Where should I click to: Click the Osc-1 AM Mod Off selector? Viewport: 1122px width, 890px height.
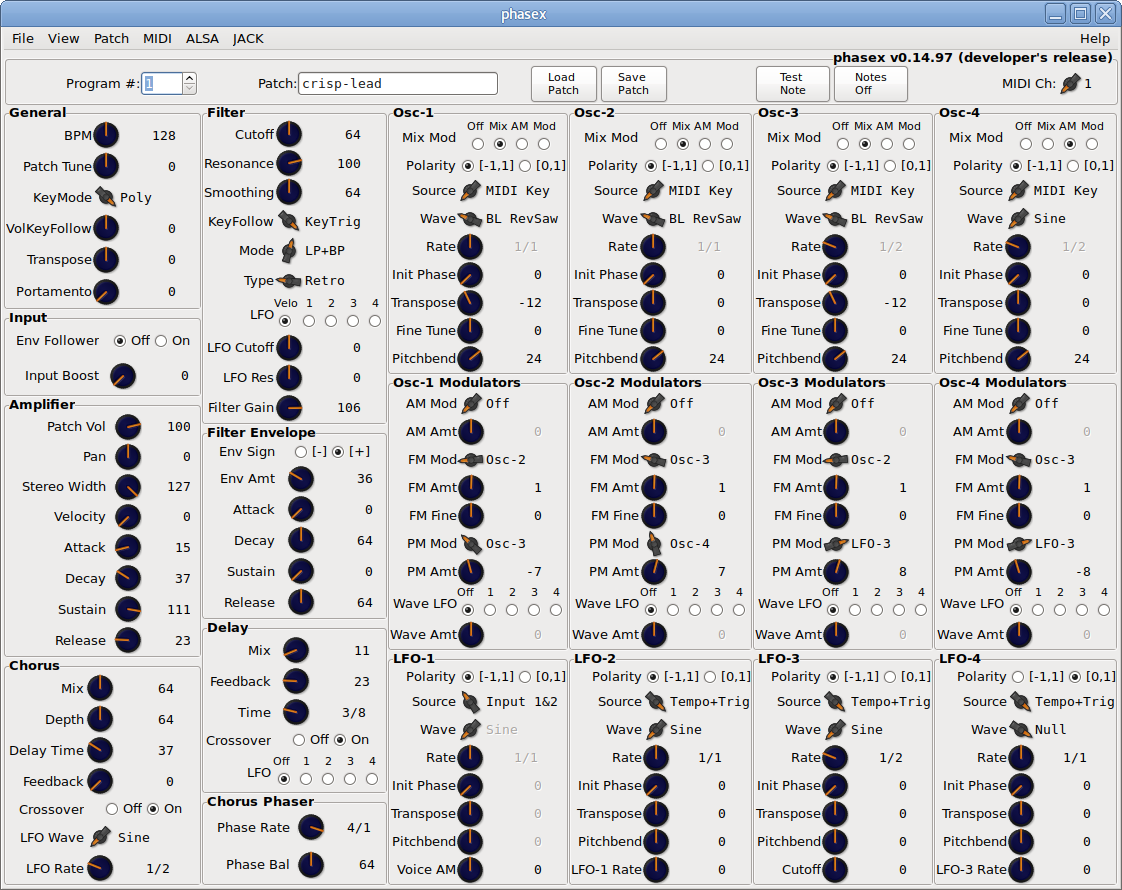(471, 404)
